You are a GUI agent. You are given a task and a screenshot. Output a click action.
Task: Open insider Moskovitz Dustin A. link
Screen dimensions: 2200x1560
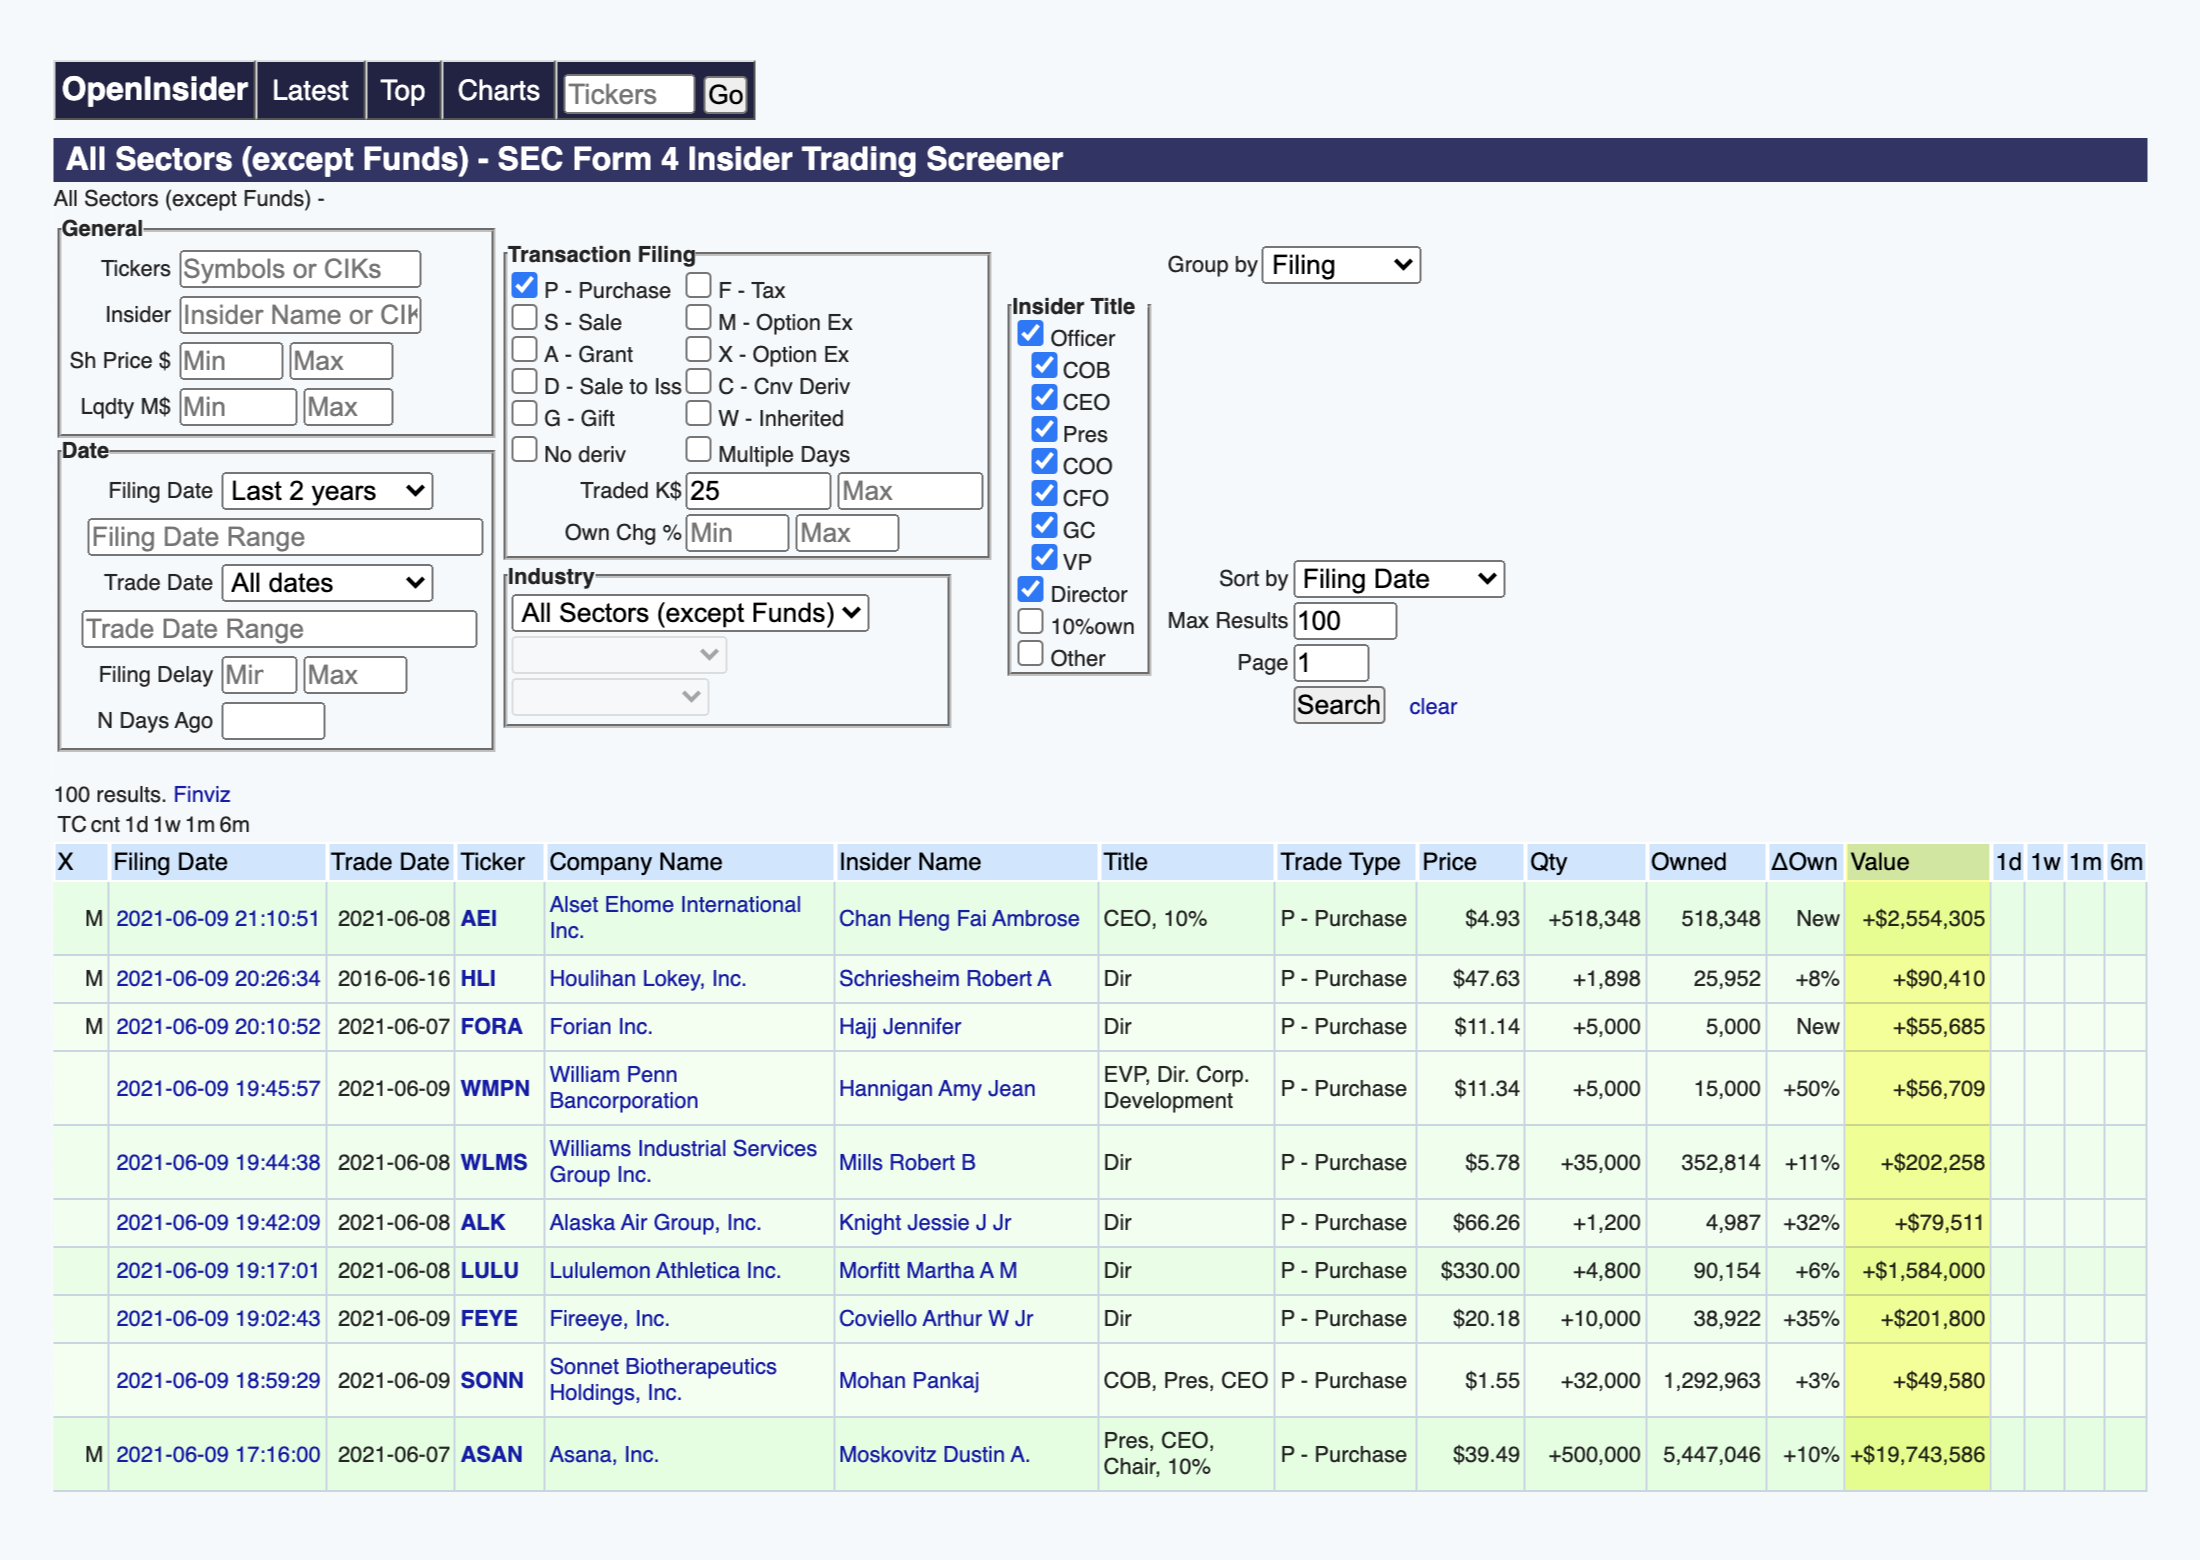[x=934, y=1454]
